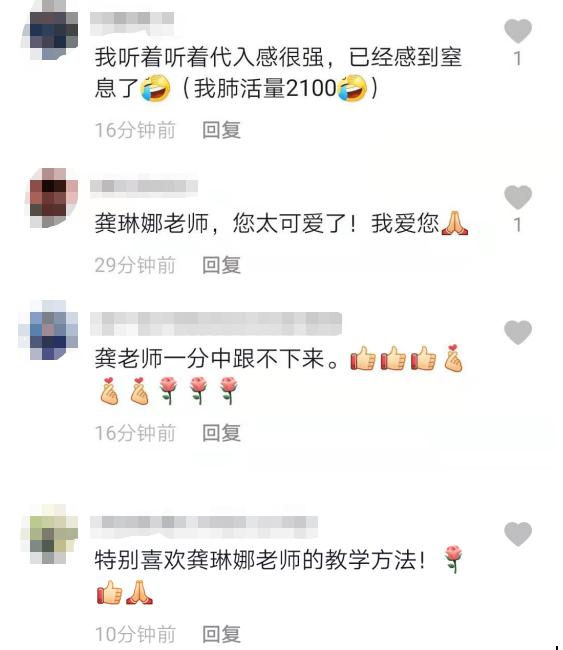Tap 回复 under the "室息了" comment

(x=221, y=130)
